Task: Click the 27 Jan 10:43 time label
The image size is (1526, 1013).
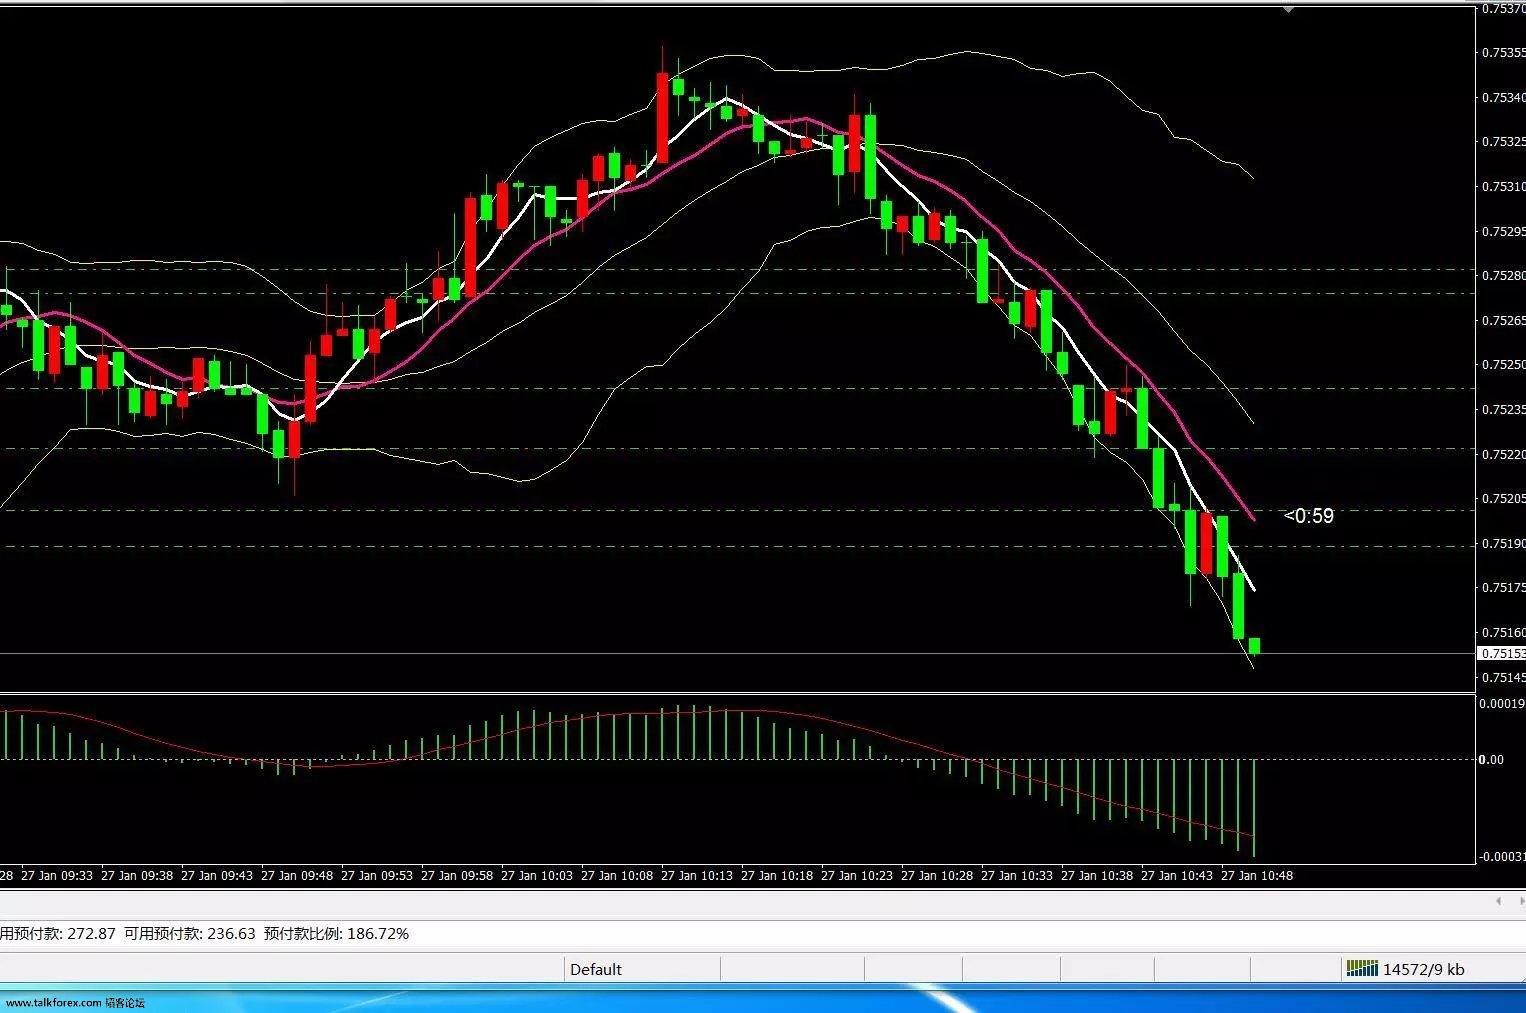Action: pyautogui.click(x=1177, y=875)
